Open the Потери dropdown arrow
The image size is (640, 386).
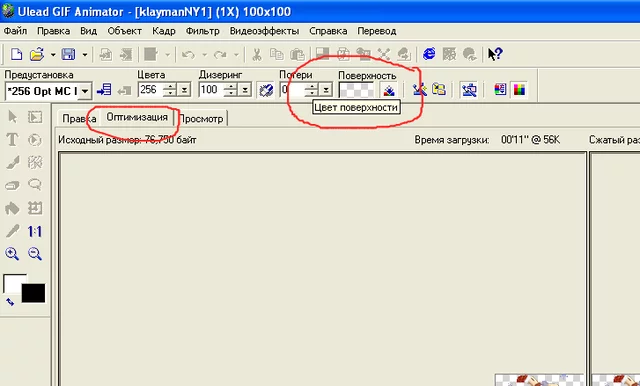pyautogui.click(x=326, y=90)
